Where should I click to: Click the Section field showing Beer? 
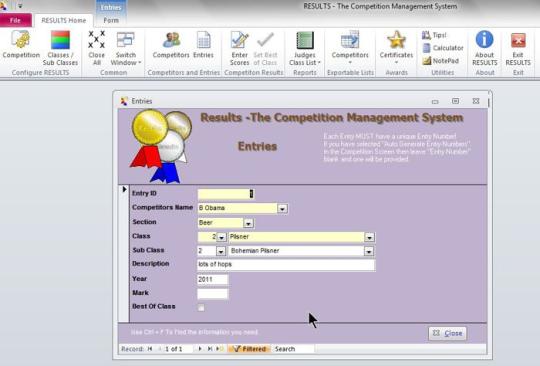220,223
